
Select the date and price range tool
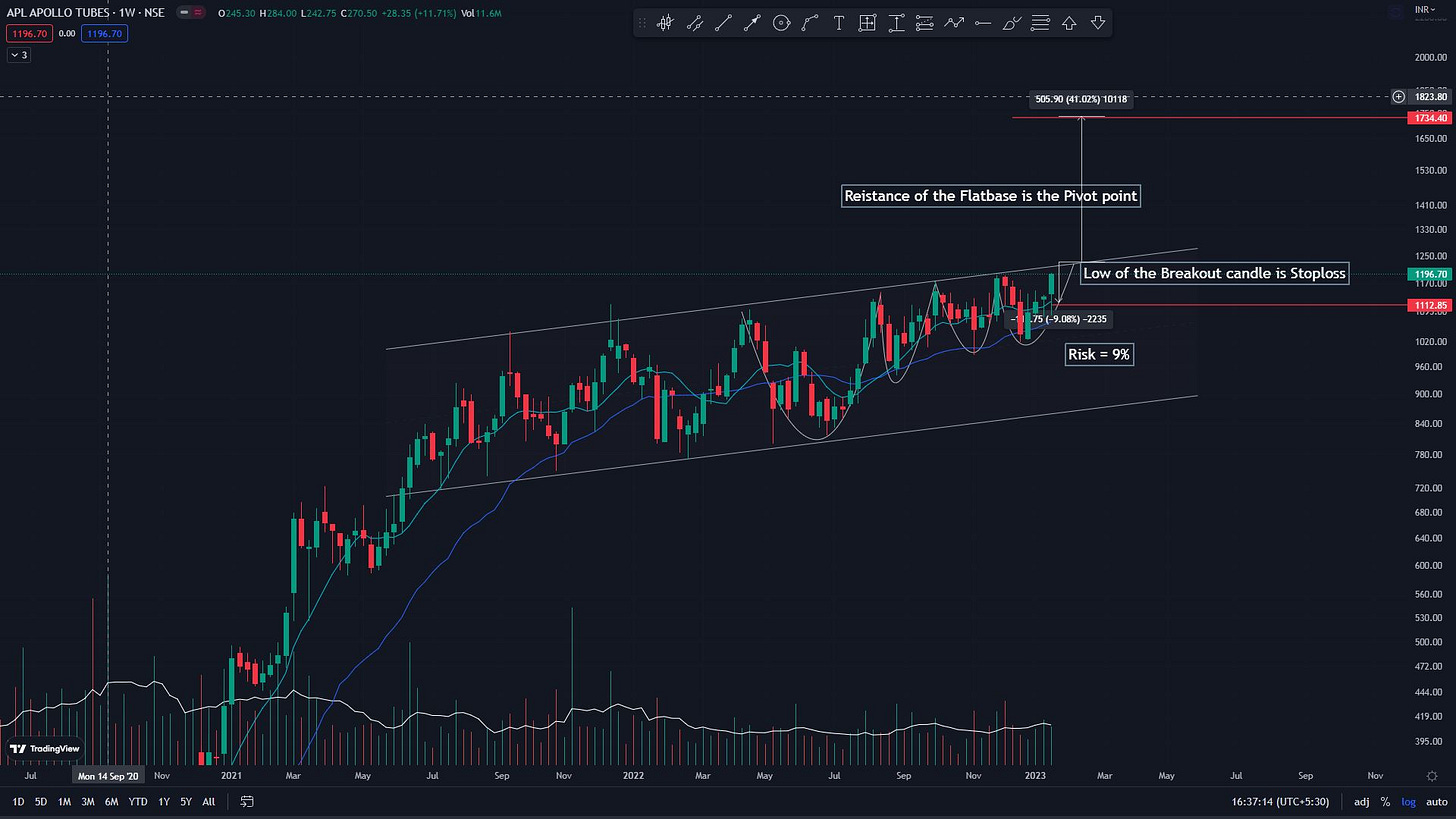pos(867,23)
